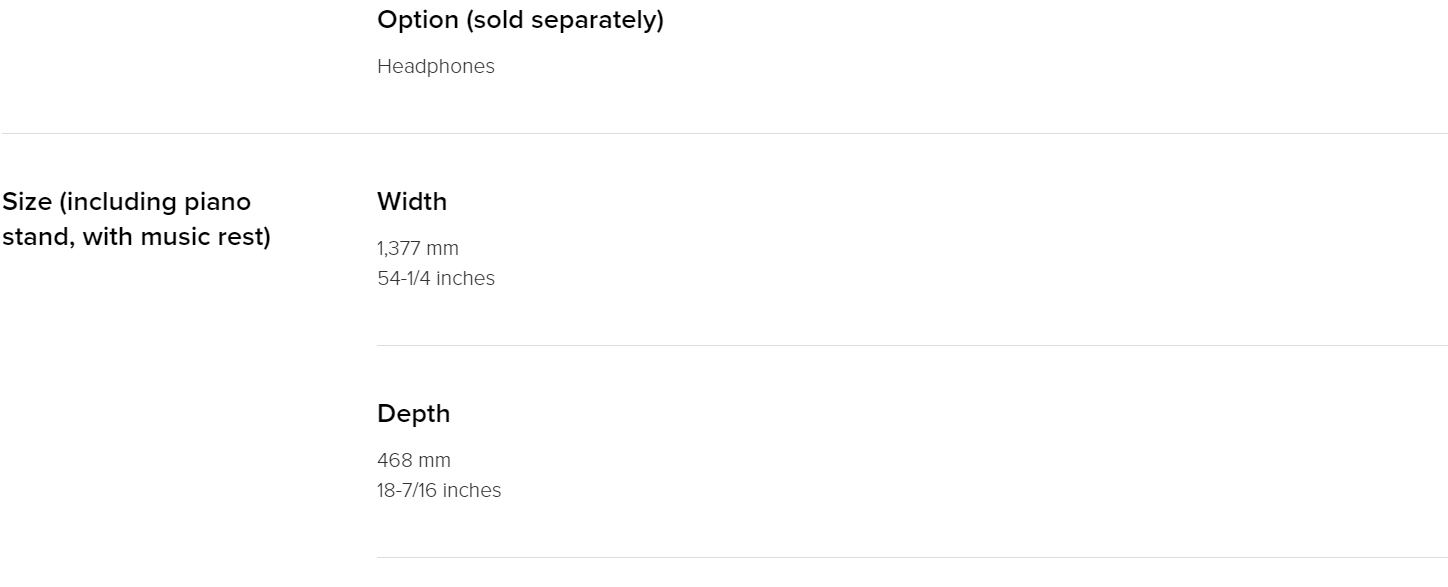Select the "18-7/16" depth fraction value
This screenshot has width=1448, height=587.
pos(407,490)
